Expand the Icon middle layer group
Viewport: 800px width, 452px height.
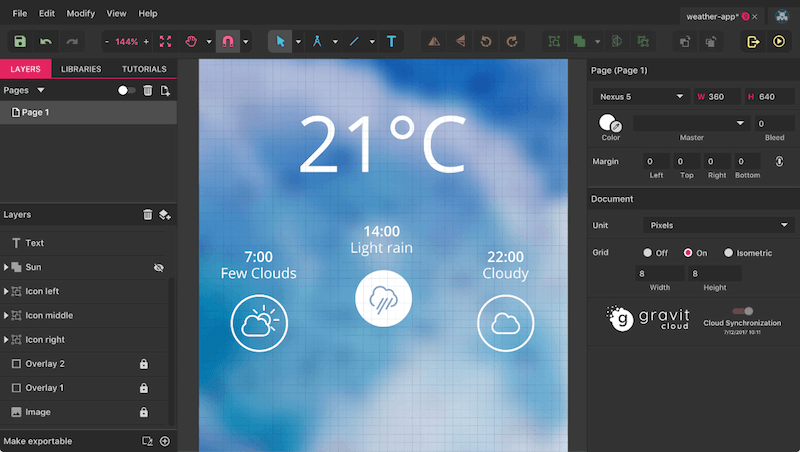click(6, 315)
